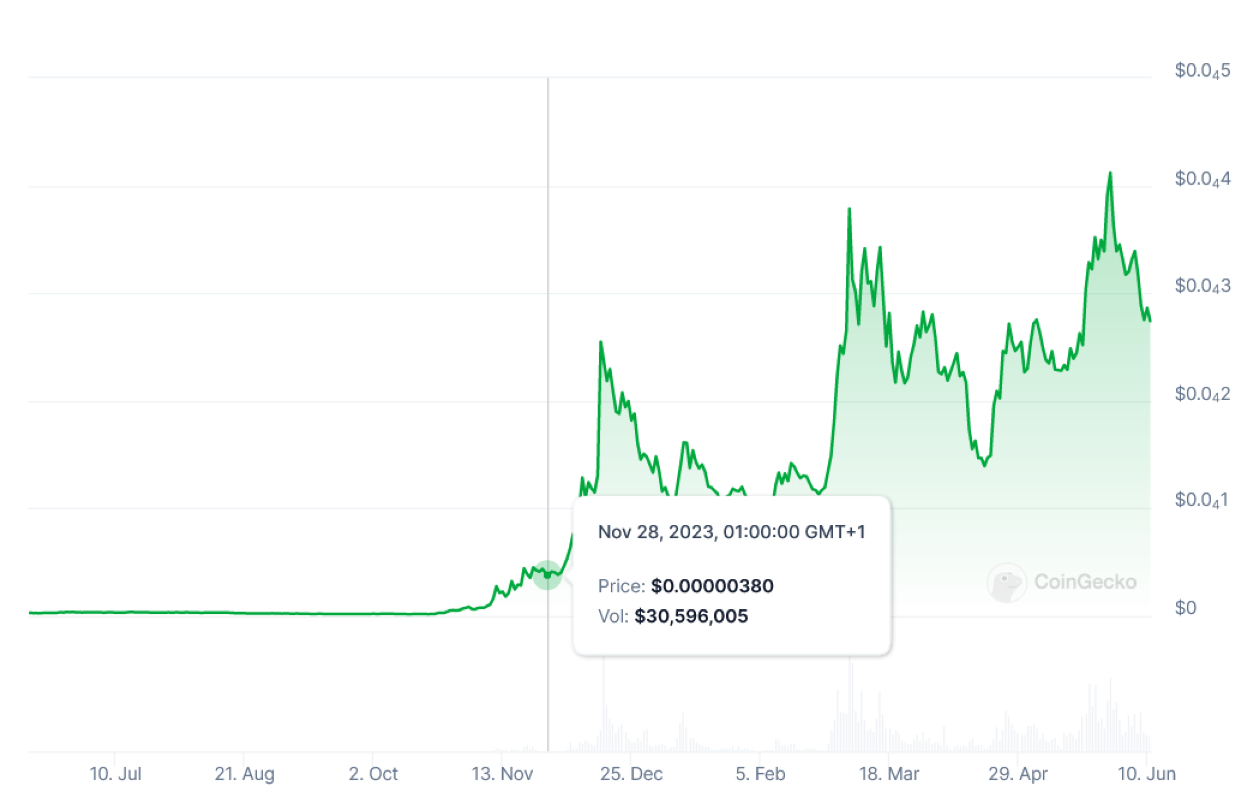Click the 2. Oct date label

point(373,774)
